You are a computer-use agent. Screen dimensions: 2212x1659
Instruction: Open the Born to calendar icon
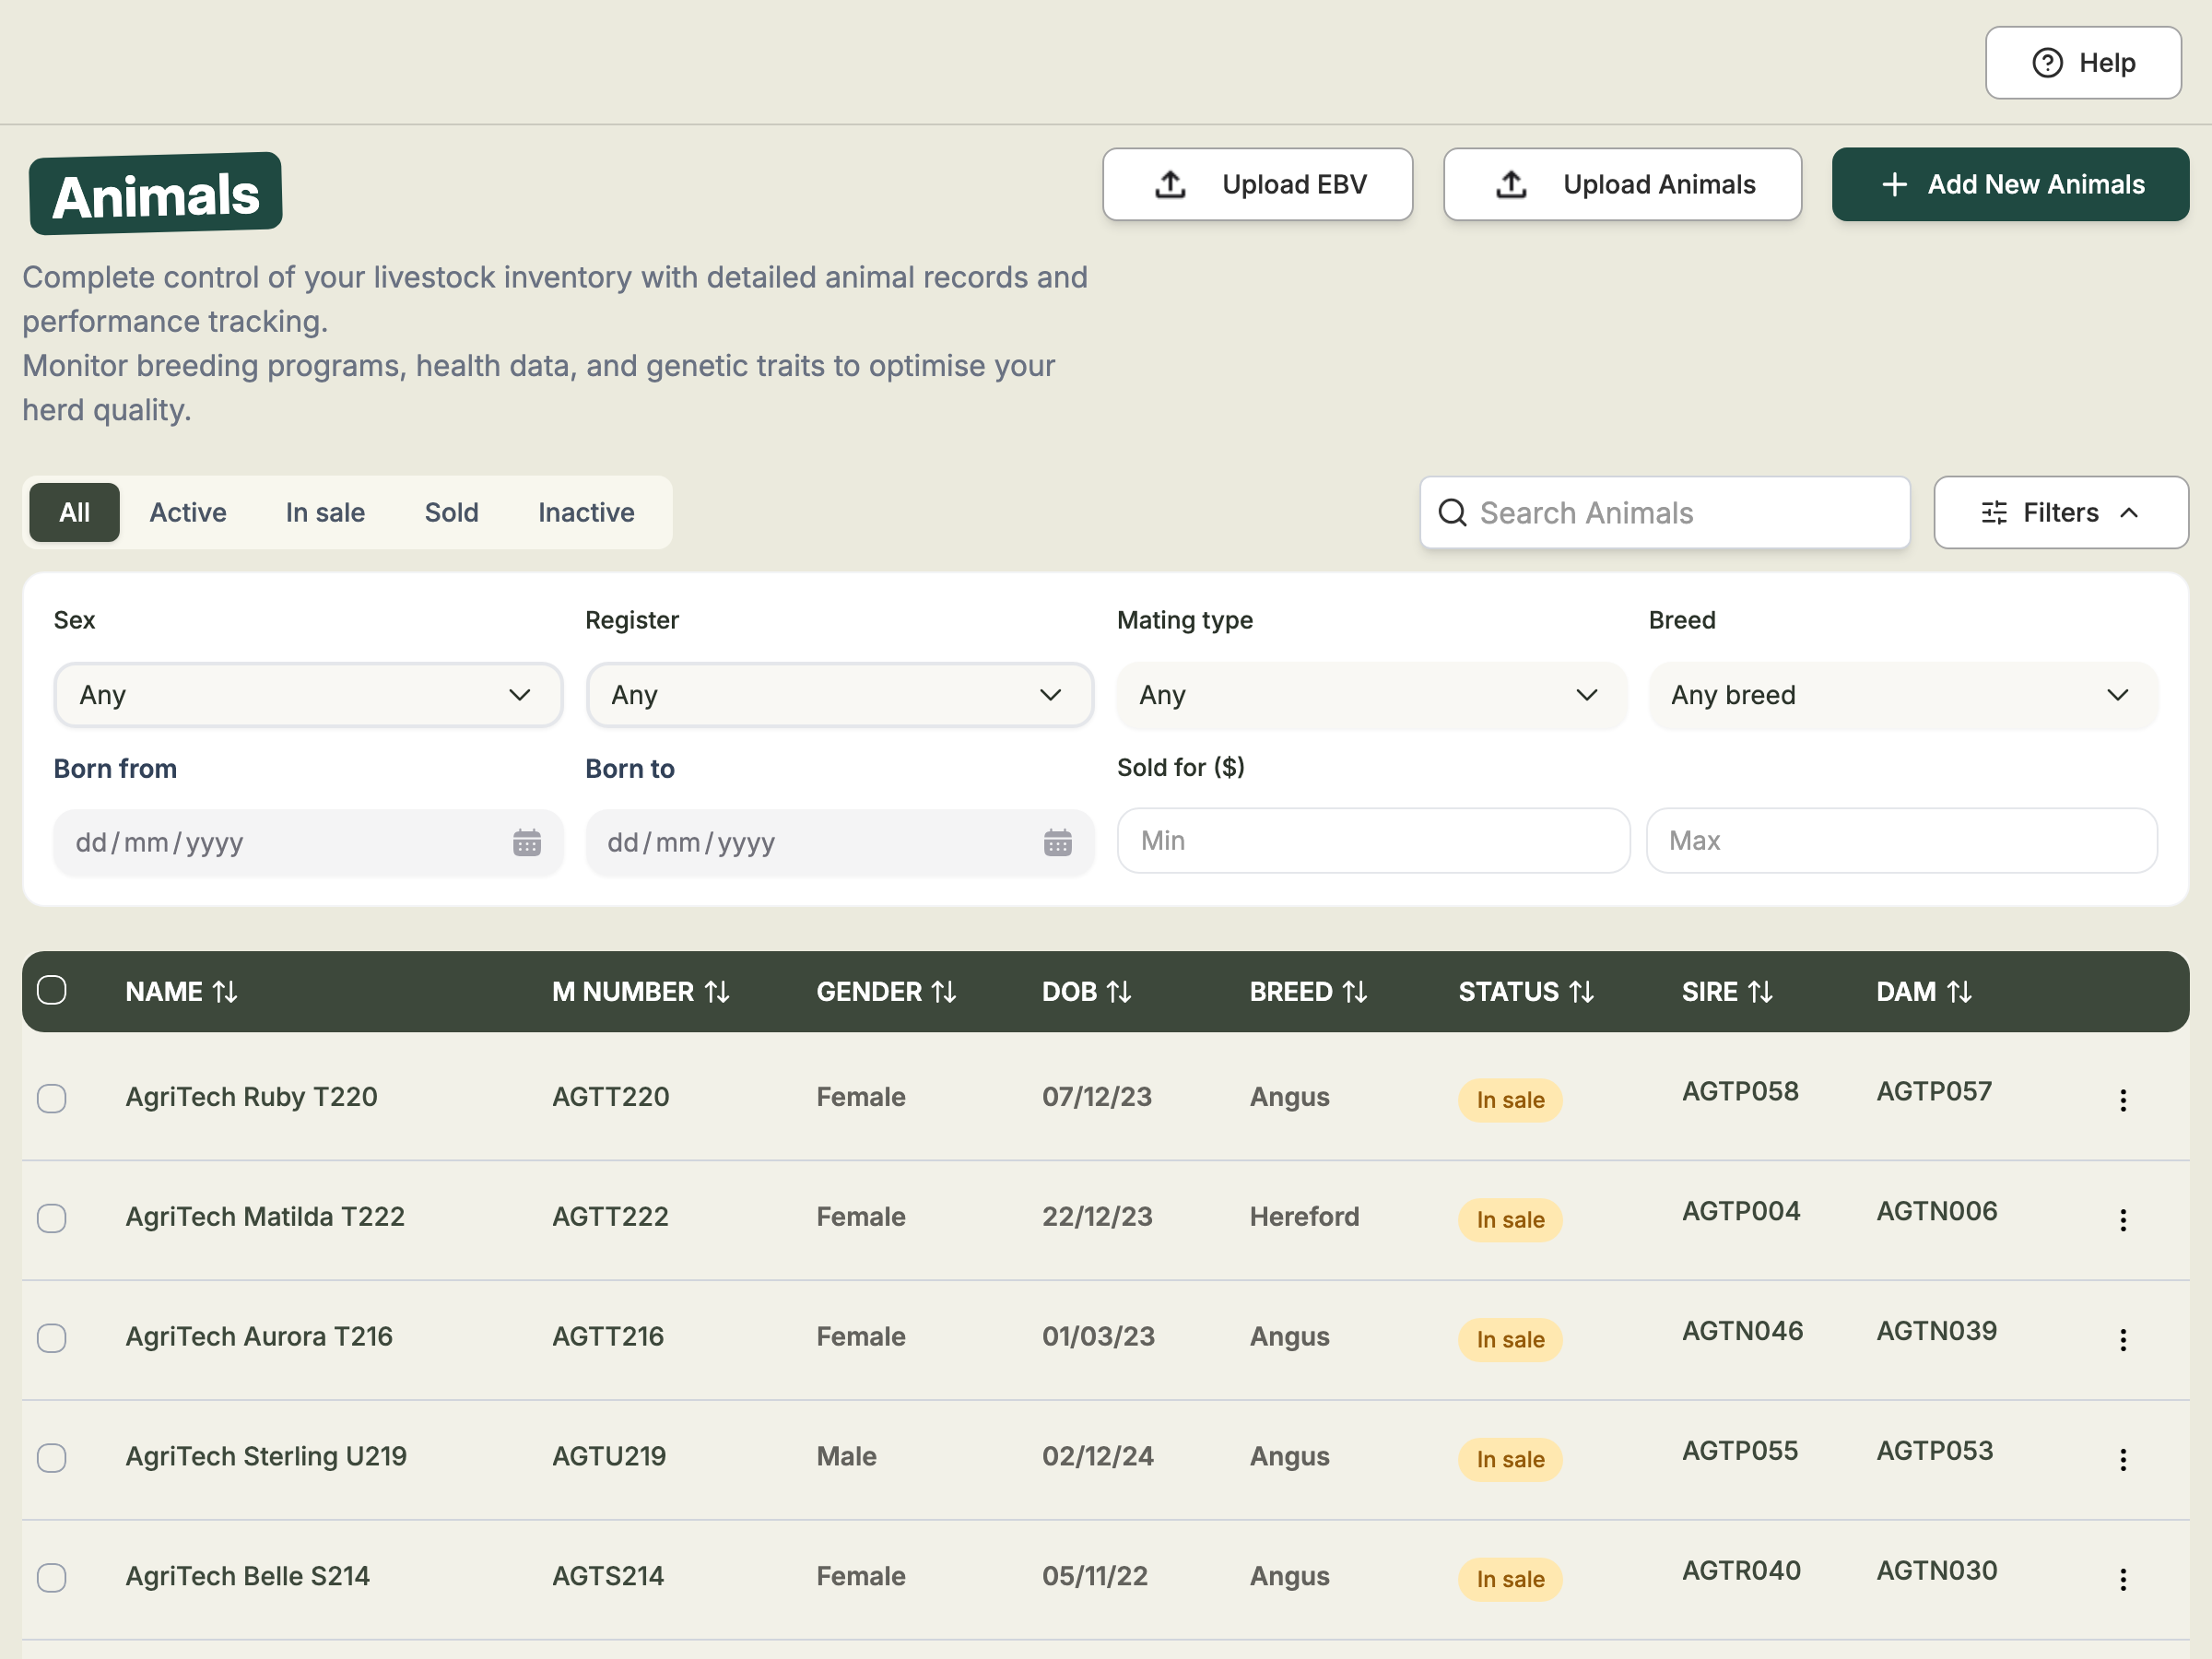1058,843
